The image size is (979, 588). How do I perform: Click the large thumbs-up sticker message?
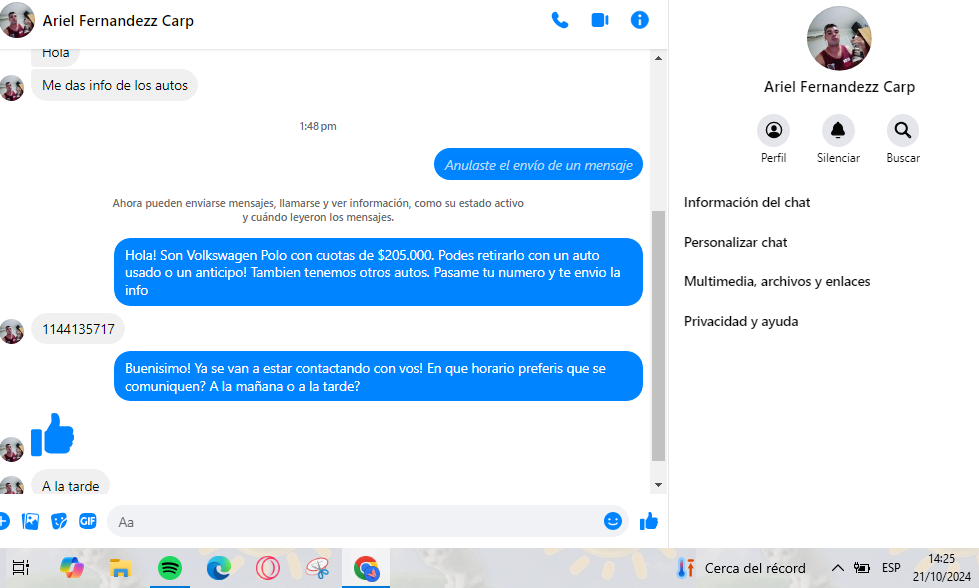pyautogui.click(x=52, y=434)
